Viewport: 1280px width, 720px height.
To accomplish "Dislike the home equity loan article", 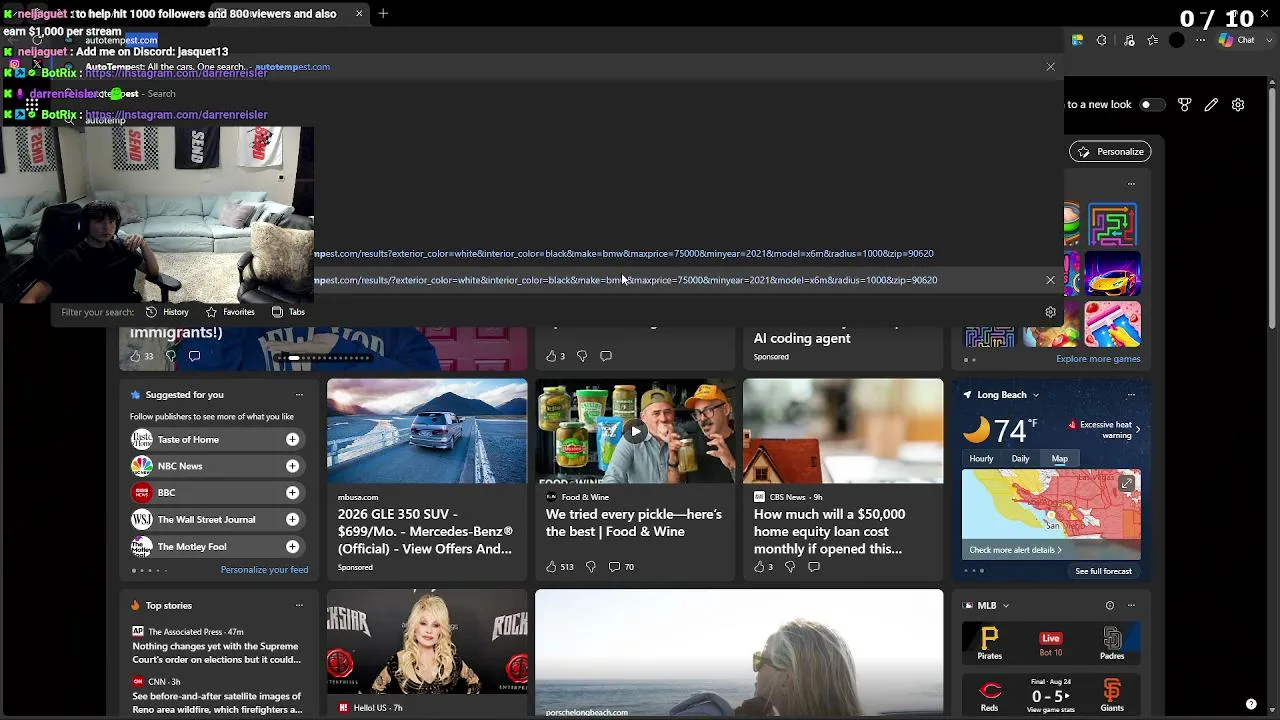I will point(790,567).
